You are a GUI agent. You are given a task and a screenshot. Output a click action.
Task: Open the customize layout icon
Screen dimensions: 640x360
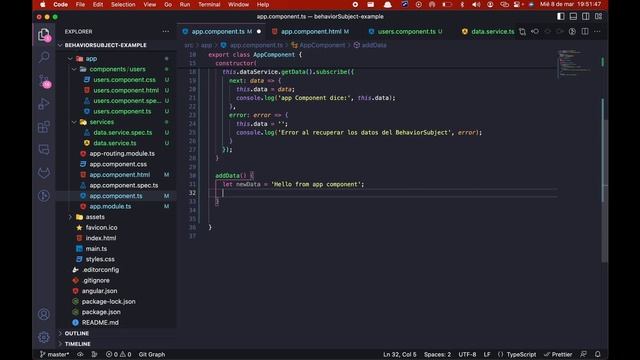click(x=598, y=16)
